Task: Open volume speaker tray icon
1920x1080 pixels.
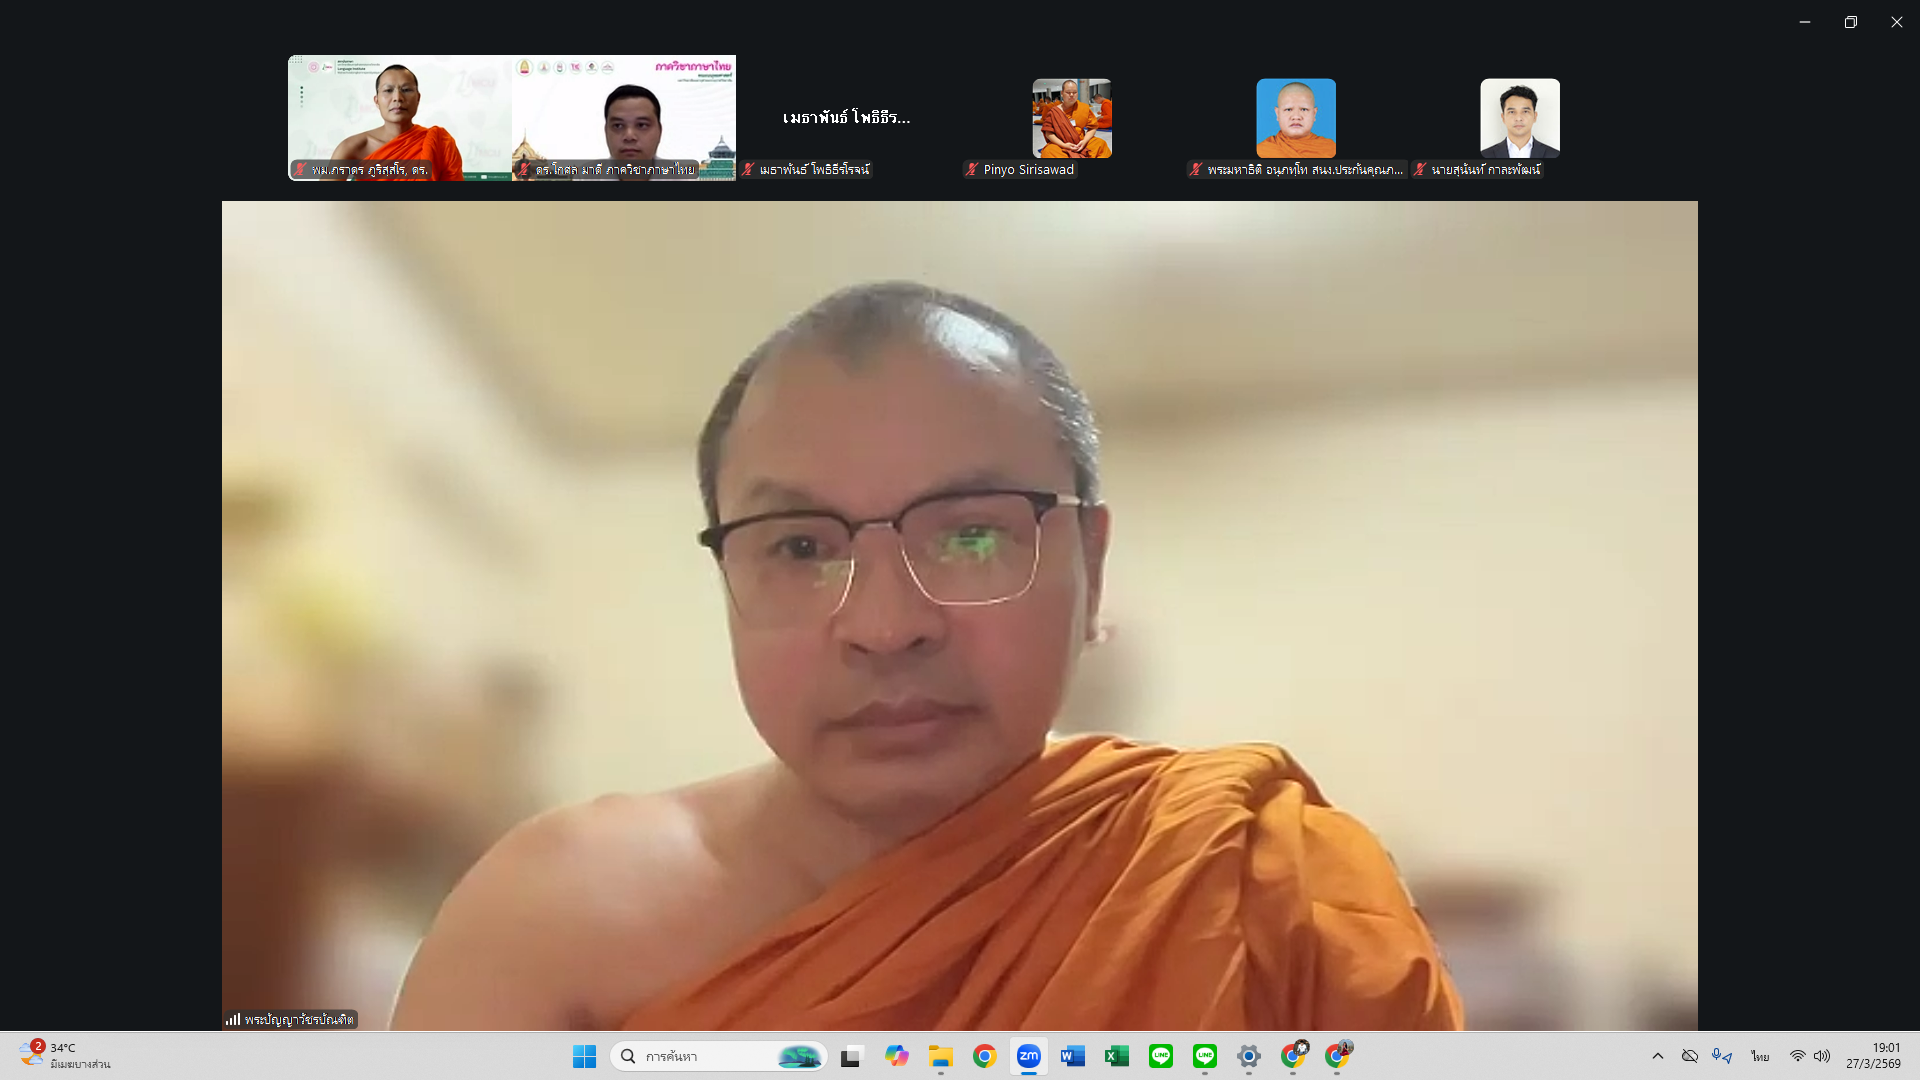Action: [1822, 1056]
